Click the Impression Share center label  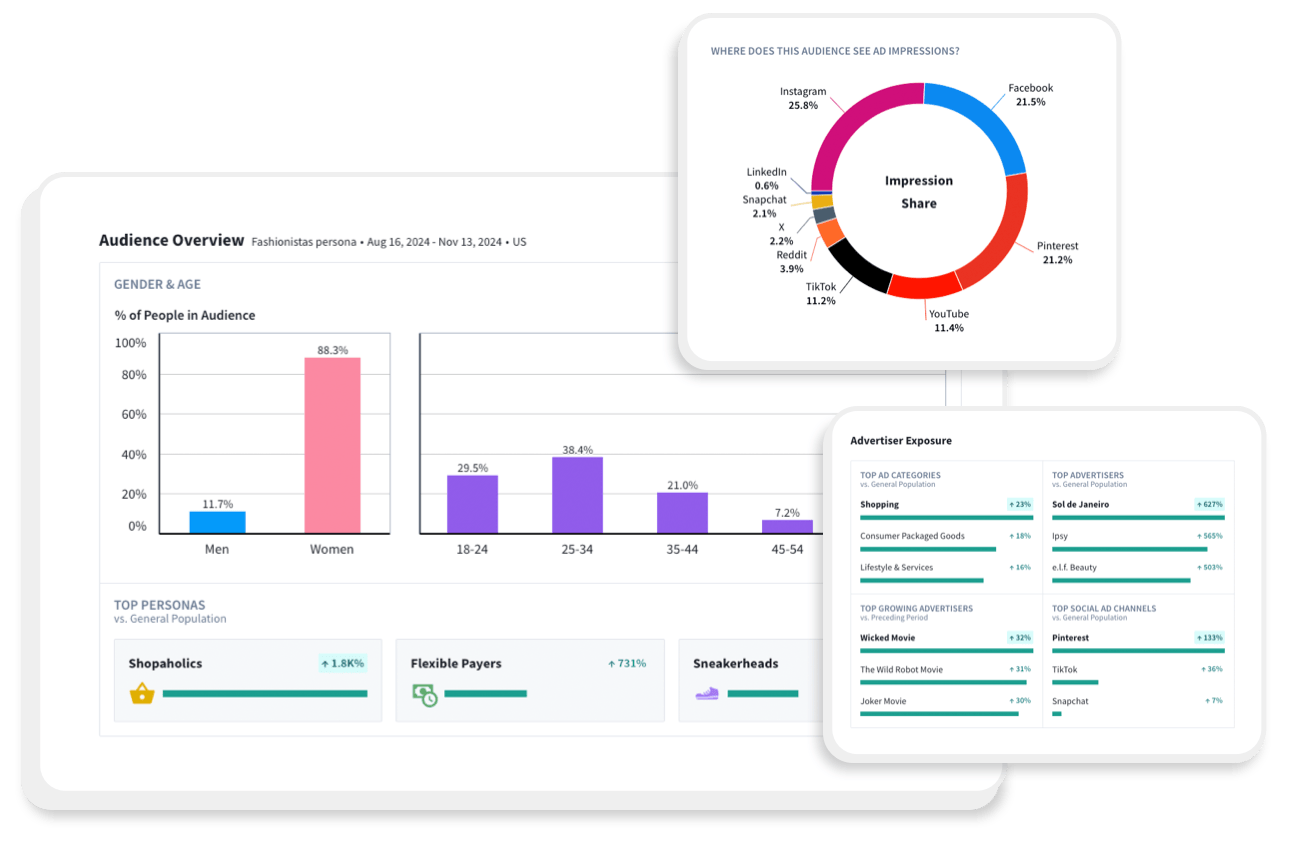point(919,192)
